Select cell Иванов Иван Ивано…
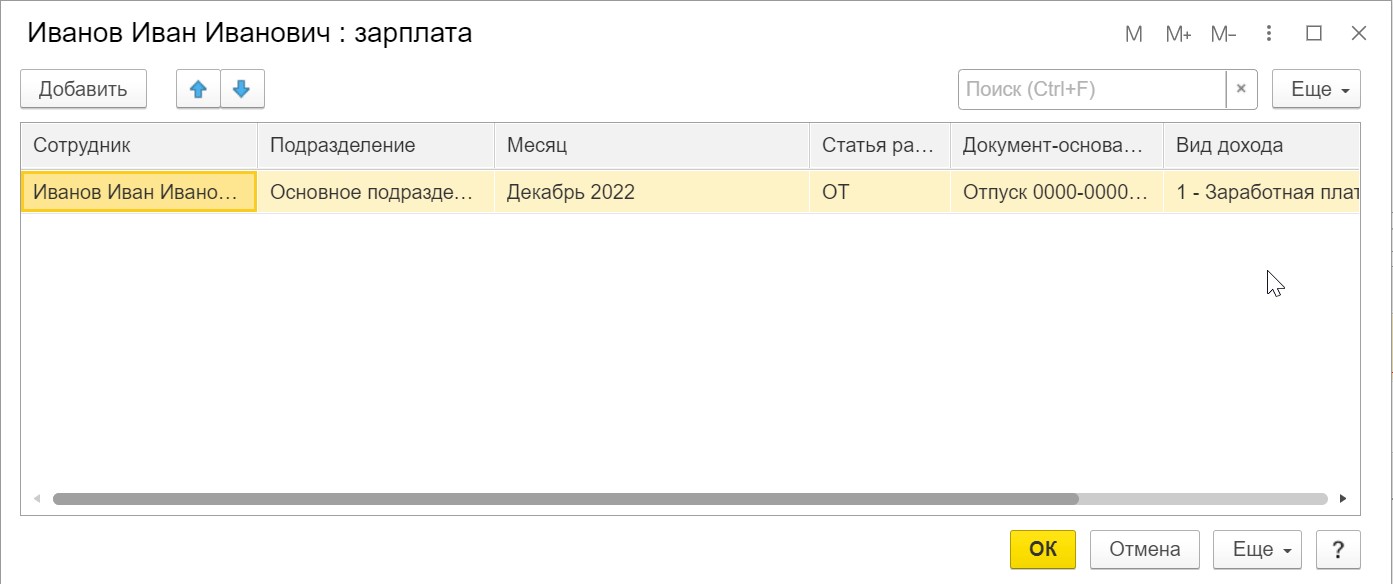The image size is (1393, 584). 139,192
